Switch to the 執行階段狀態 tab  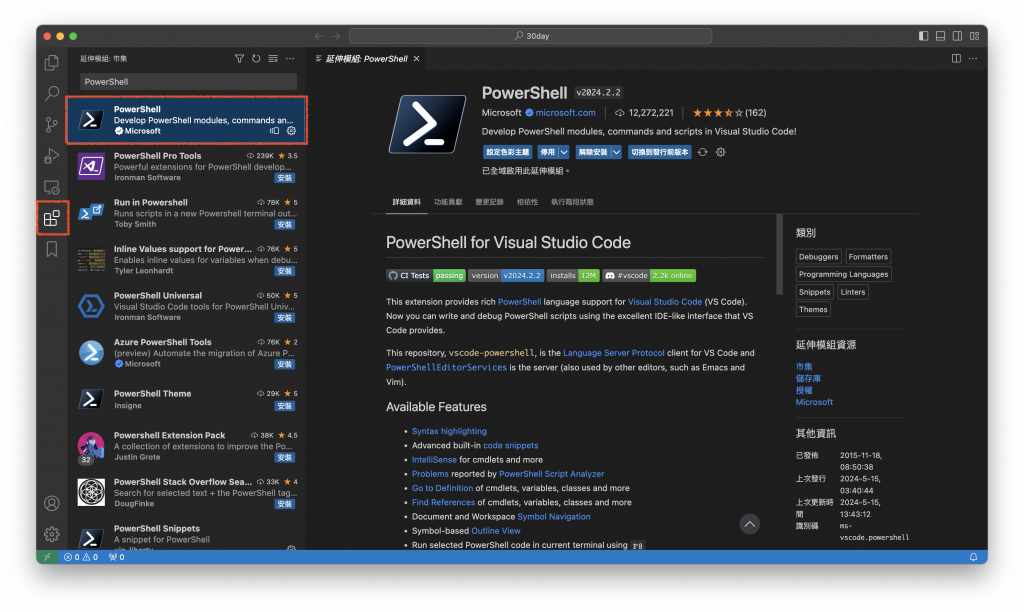pyautogui.click(x=572, y=202)
